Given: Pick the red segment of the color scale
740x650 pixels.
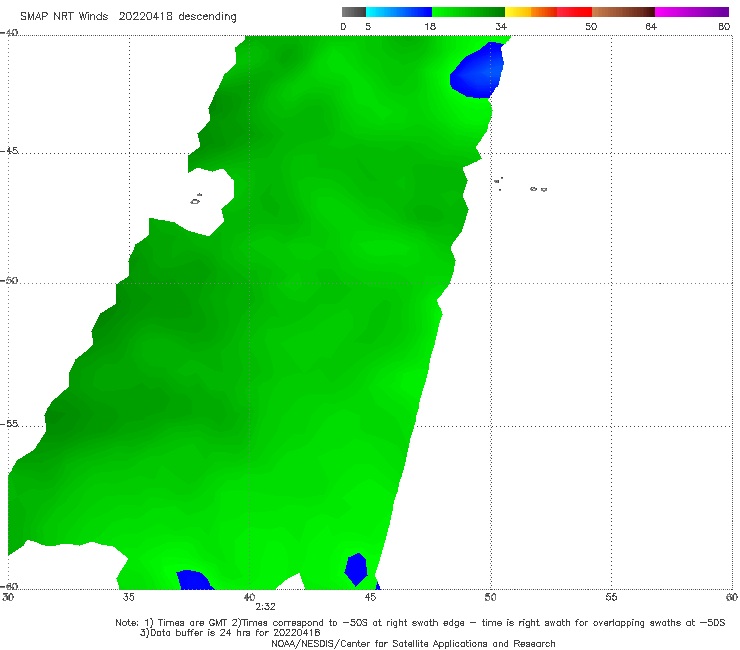Looking at the screenshot, I should pos(574,12).
